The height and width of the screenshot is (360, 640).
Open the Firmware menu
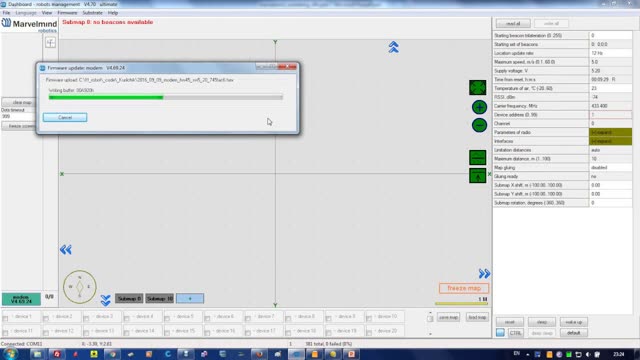pyautogui.click(x=67, y=13)
